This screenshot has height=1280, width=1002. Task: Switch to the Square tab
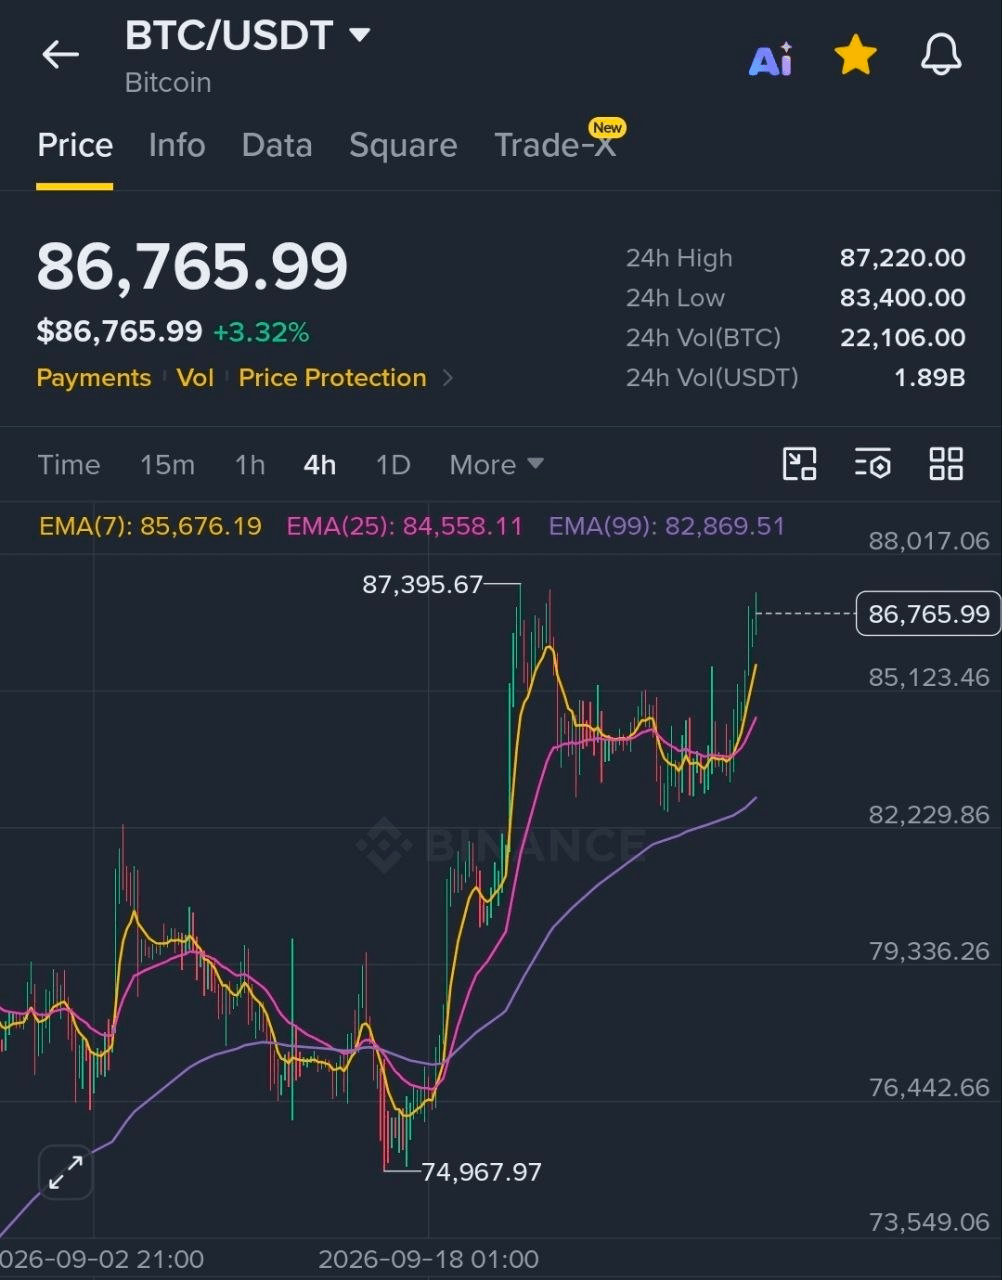[x=403, y=146]
